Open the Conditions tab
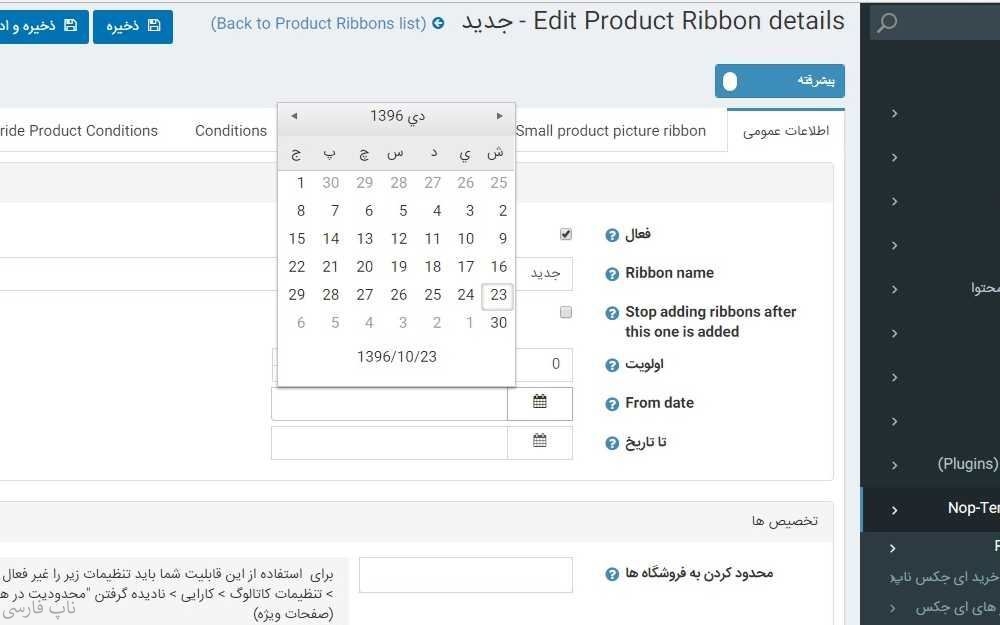Viewport: 1000px width, 625px height. tap(231, 131)
